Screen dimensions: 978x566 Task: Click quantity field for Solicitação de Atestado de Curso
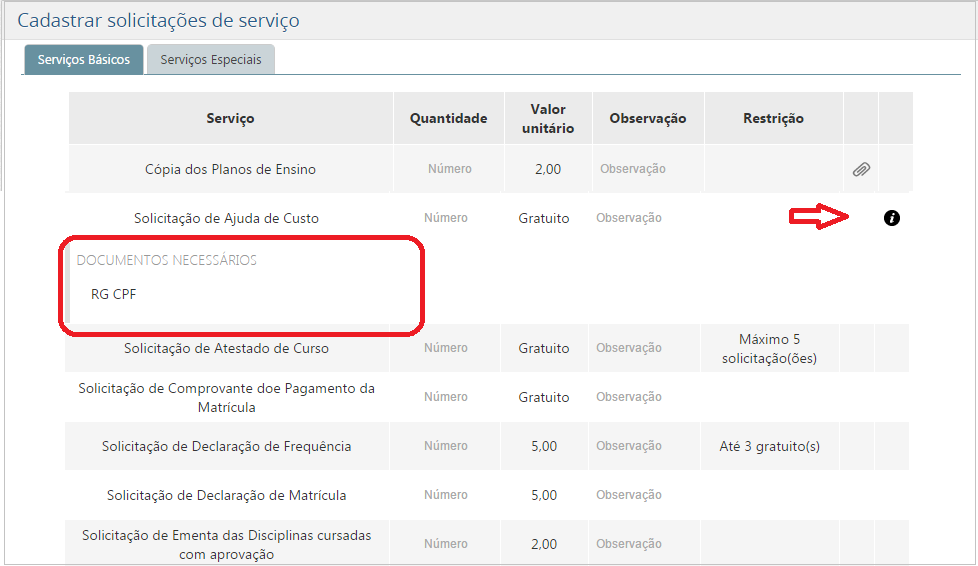[x=445, y=348]
